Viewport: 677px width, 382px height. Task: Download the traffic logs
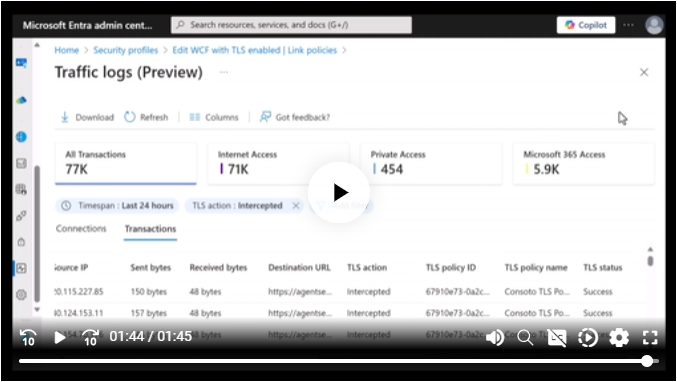click(x=87, y=117)
